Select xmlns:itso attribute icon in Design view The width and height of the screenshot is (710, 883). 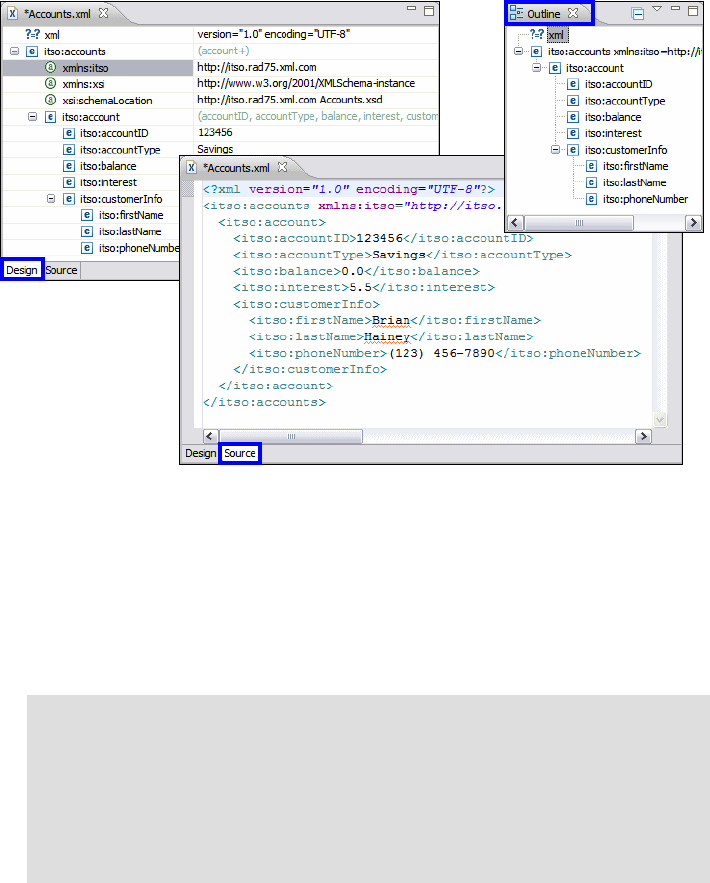coord(51,68)
